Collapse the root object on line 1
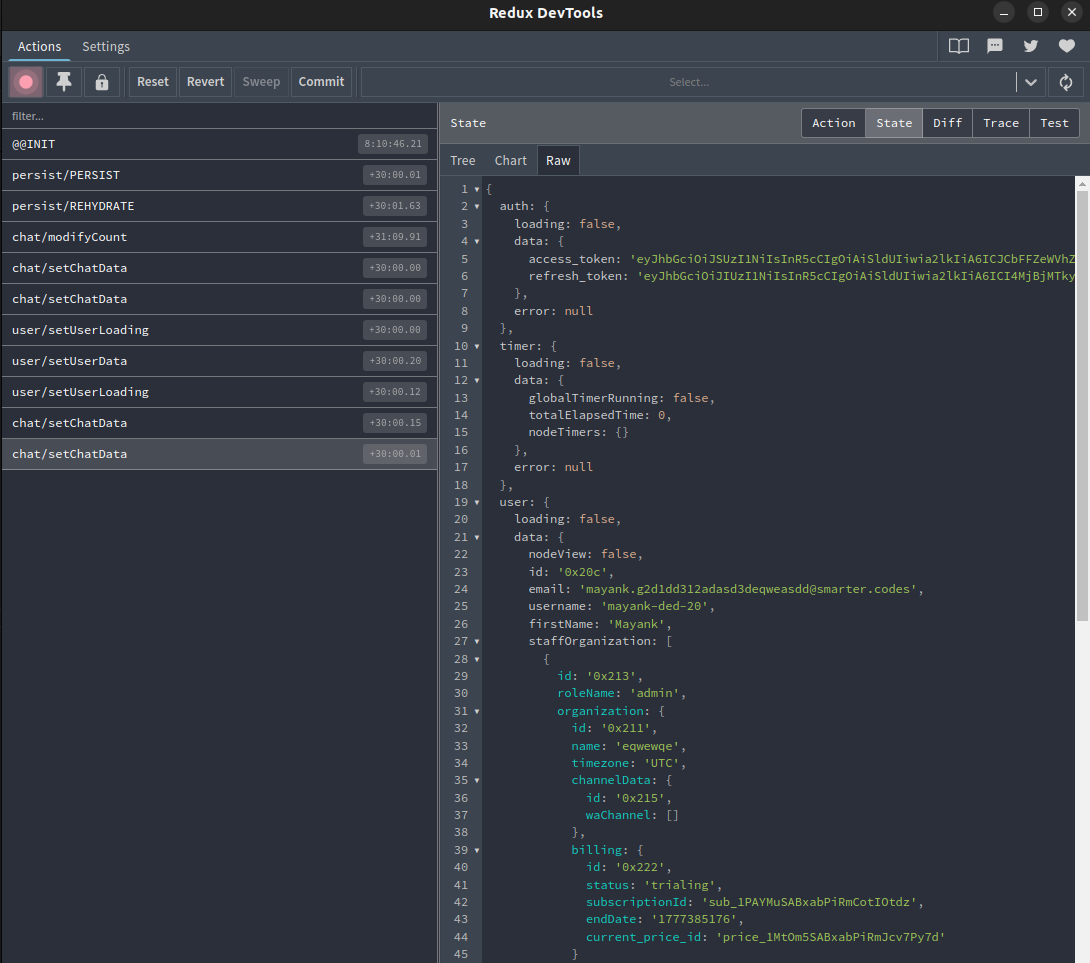Image resolution: width=1090 pixels, height=963 pixels. 477,189
